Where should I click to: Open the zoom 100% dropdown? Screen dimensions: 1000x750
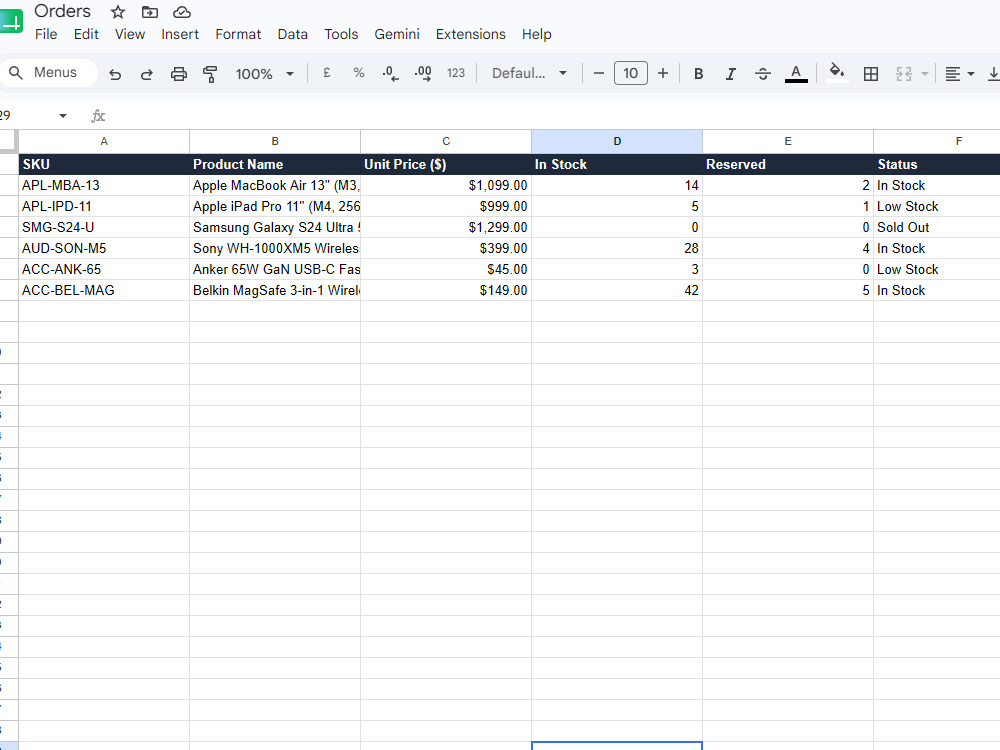point(264,74)
